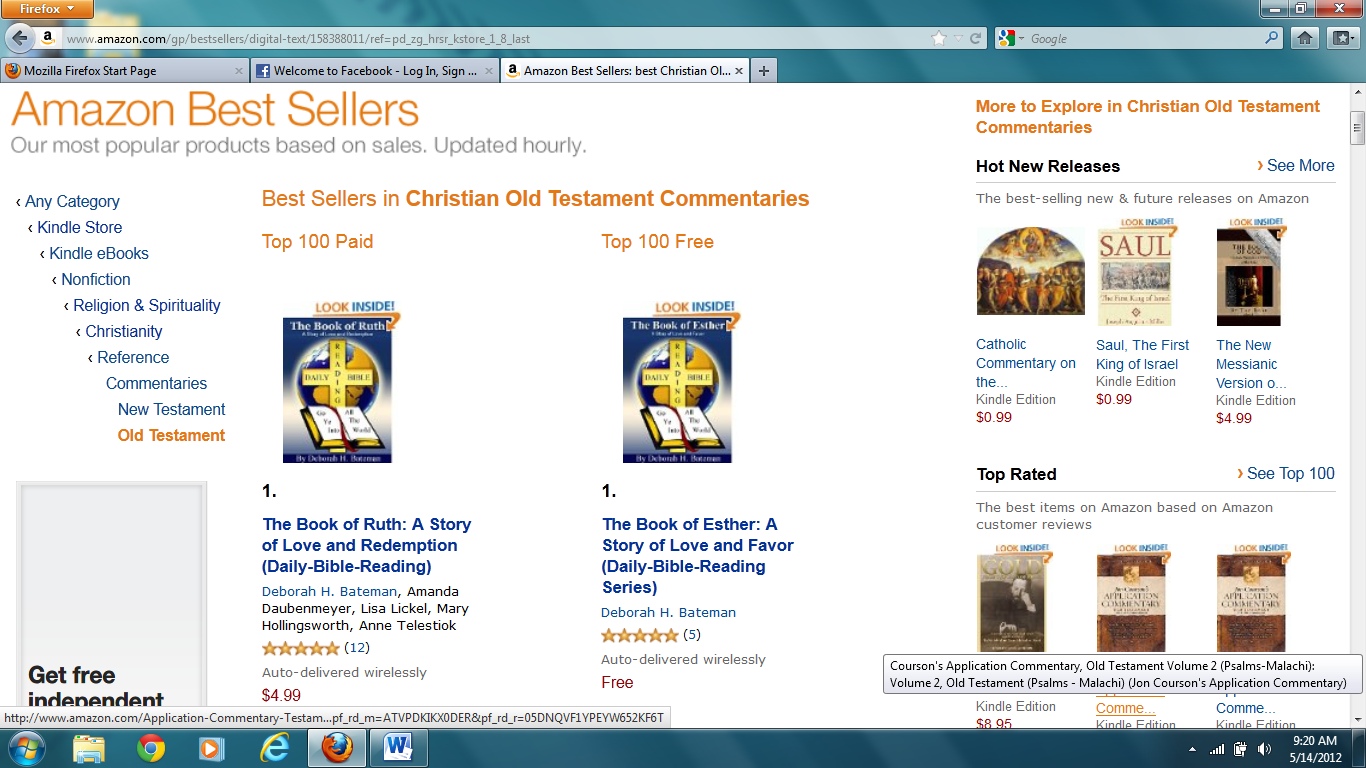Reload the page using the refresh icon

click(976, 38)
